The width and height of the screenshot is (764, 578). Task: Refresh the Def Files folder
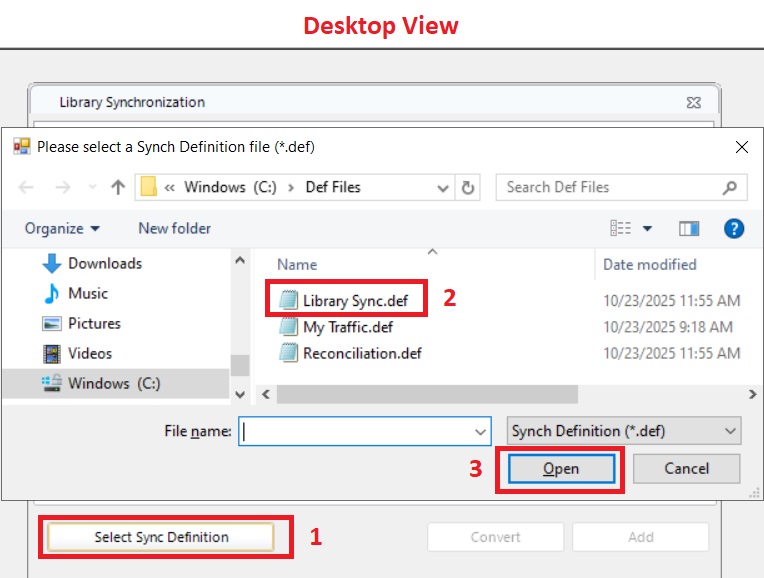pyautogui.click(x=468, y=188)
